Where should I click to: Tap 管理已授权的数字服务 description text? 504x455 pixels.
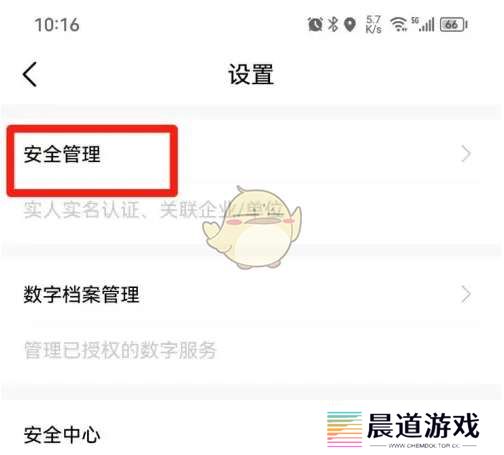coord(120,350)
